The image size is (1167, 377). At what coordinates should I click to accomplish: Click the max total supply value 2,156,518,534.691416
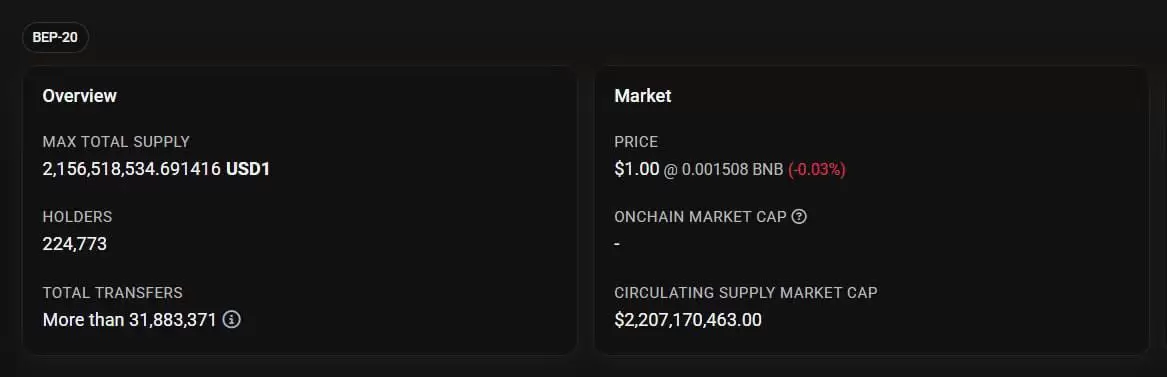point(132,169)
